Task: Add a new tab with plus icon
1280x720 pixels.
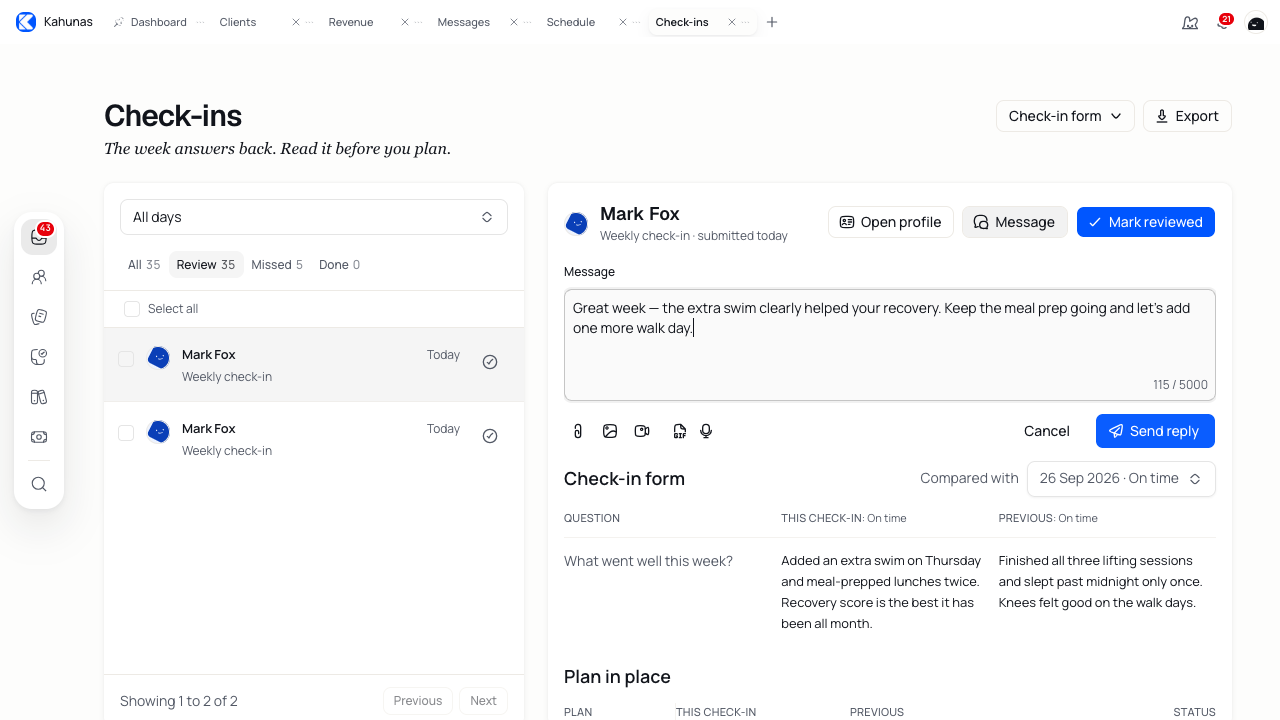Action: [772, 22]
